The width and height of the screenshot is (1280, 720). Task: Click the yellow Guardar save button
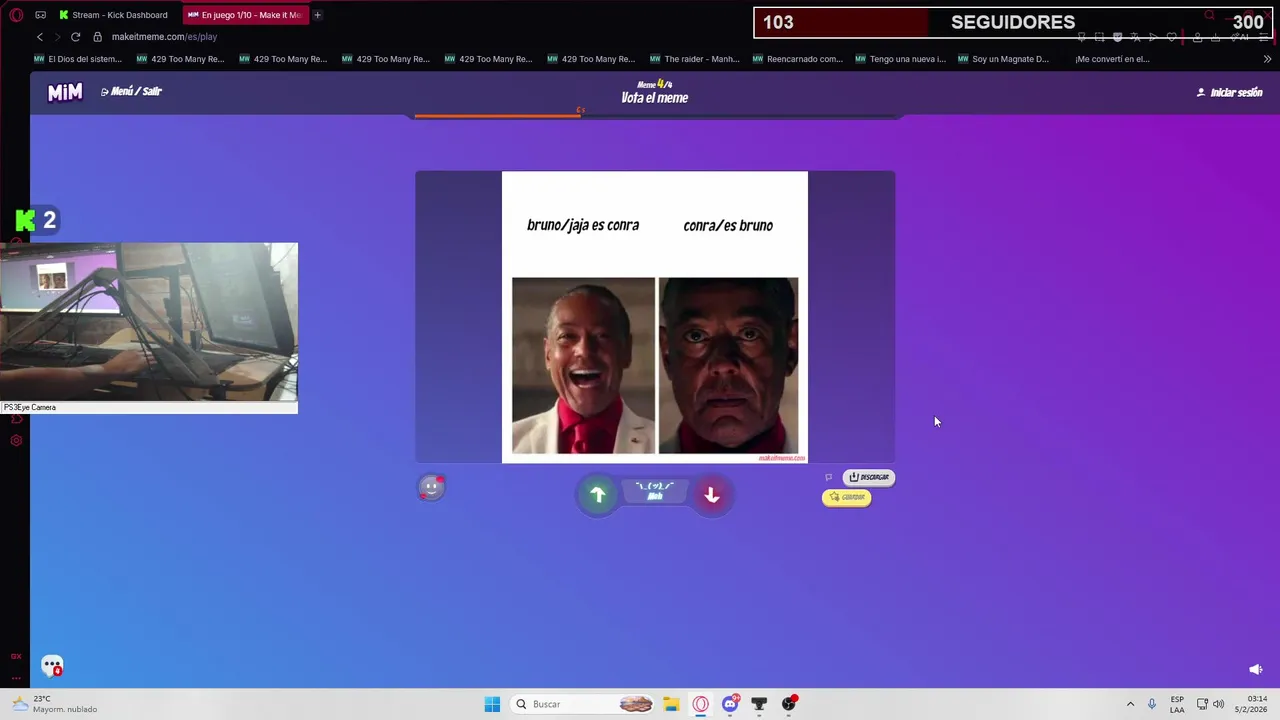847,497
